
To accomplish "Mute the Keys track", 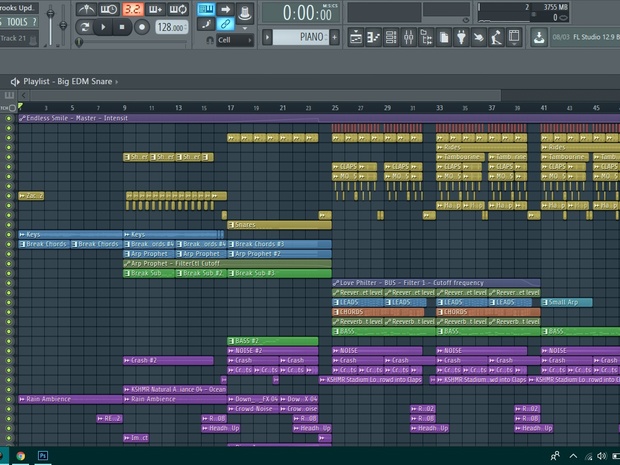I will coord(9,234).
